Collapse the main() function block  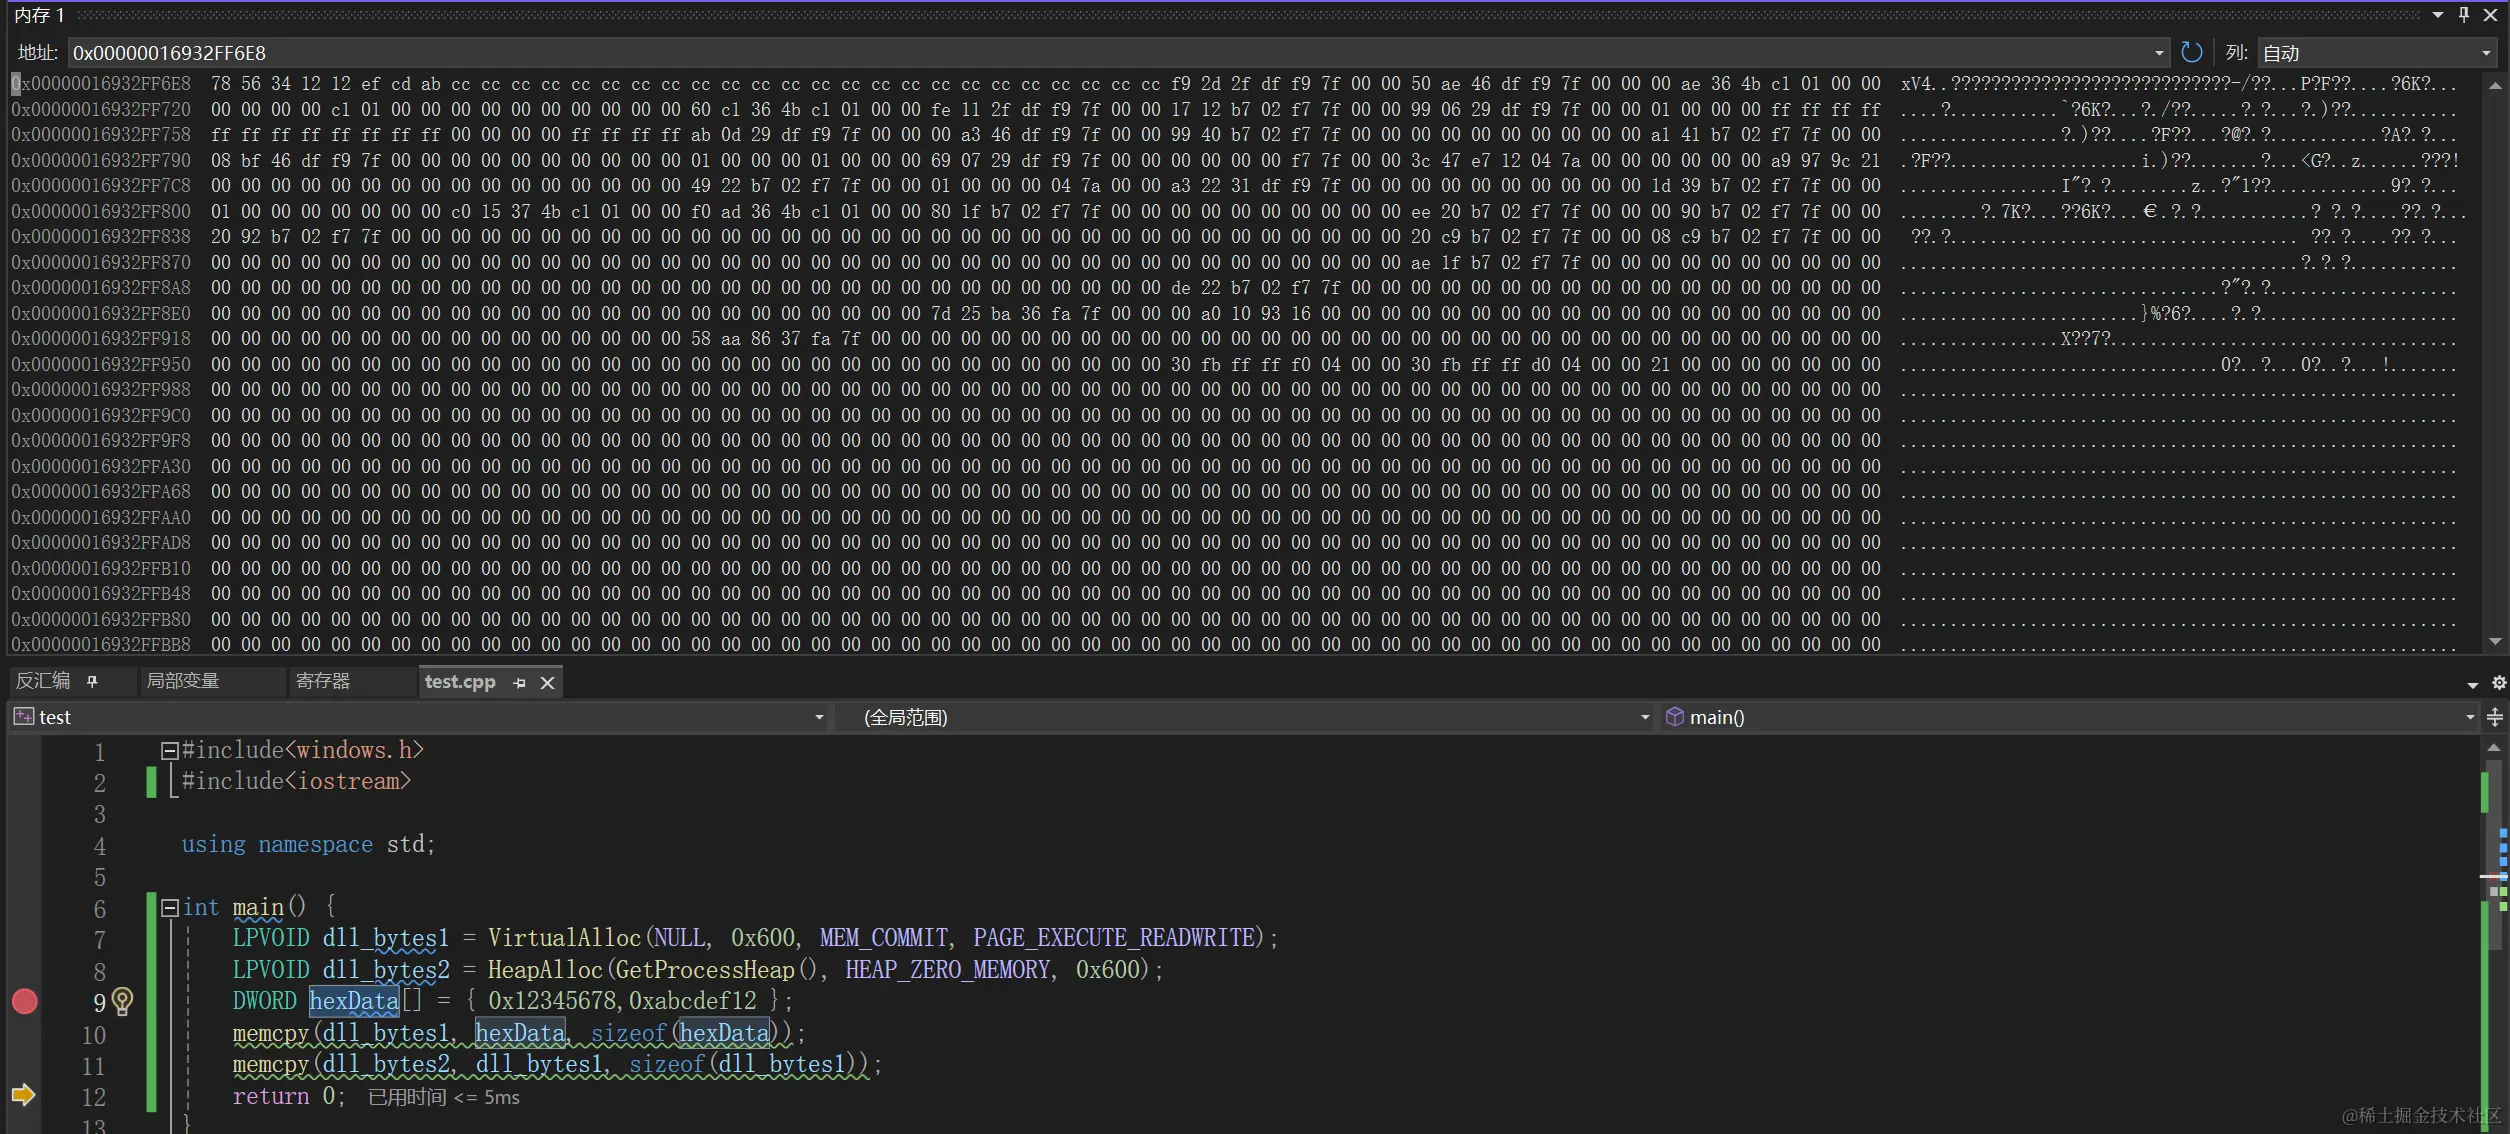click(x=170, y=907)
